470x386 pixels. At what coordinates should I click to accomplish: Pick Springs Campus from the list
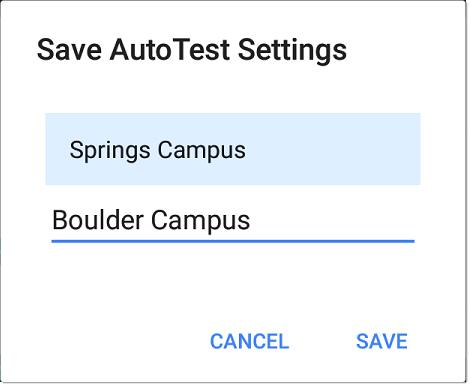point(233,149)
